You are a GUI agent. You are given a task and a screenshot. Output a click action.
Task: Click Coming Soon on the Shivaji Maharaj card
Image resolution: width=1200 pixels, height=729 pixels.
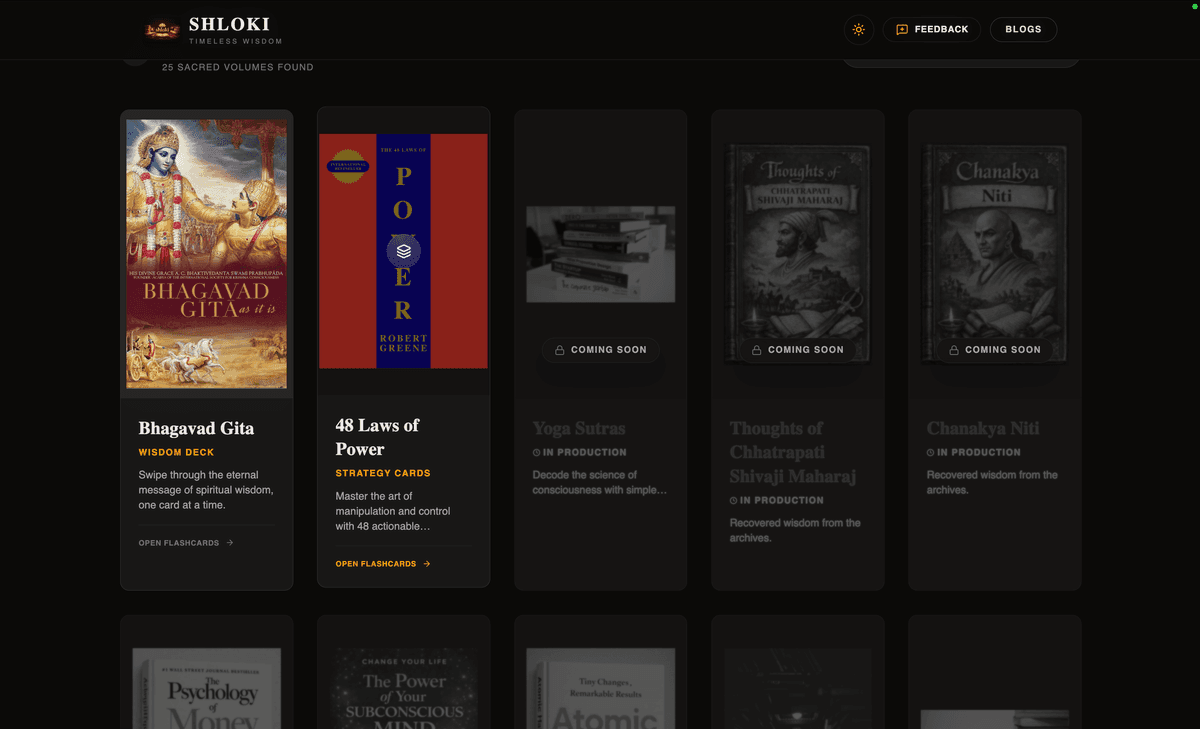pyautogui.click(x=805, y=350)
